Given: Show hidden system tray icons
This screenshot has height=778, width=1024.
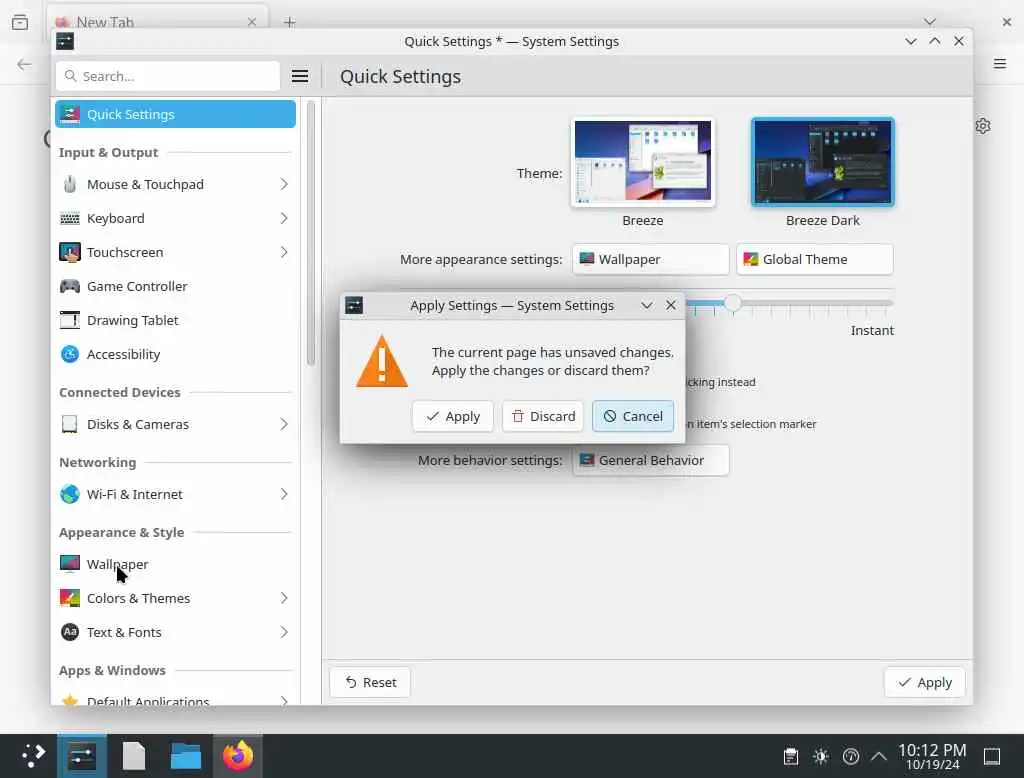Looking at the screenshot, I should tap(879, 756).
